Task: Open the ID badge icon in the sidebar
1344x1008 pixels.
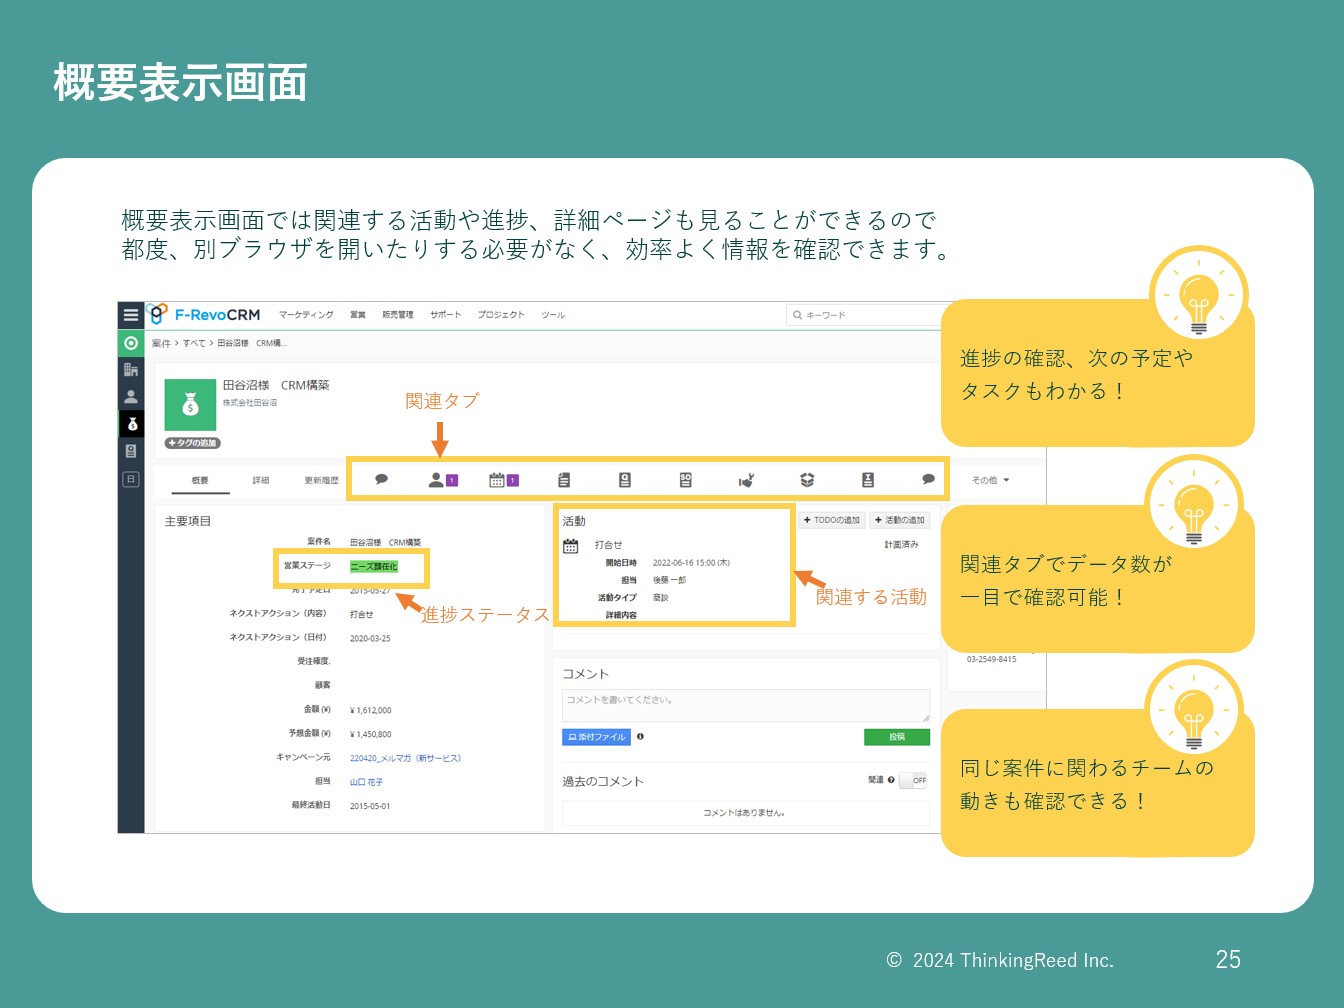Action: tap(130, 451)
